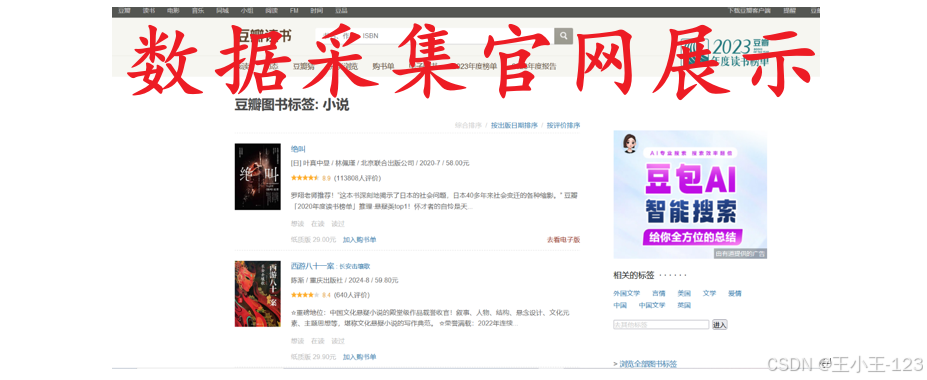The height and width of the screenshot is (380, 927).
Task: Open the 外国文学 related tag
Action: [627, 293]
